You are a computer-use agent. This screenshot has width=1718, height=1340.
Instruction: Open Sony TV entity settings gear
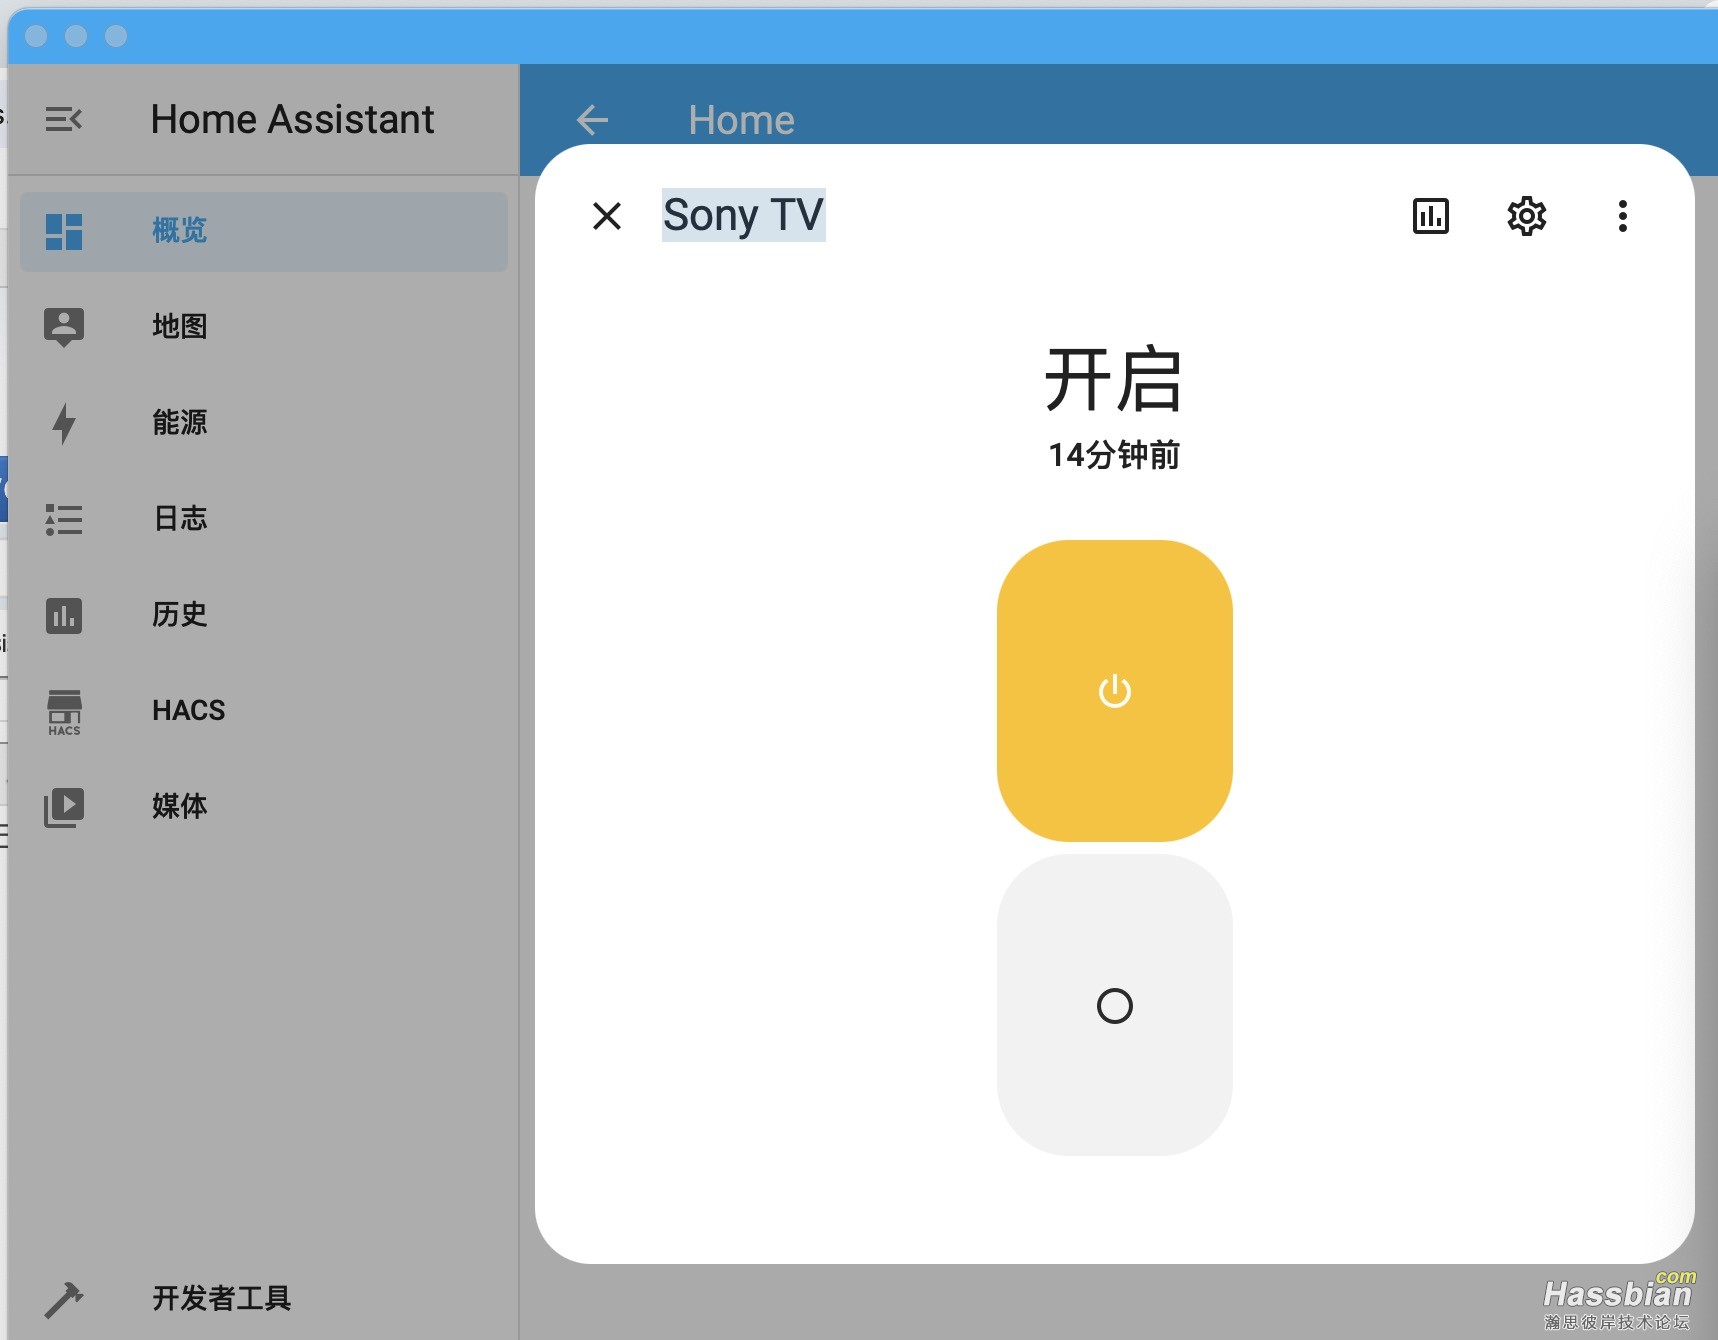click(x=1527, y=216)
